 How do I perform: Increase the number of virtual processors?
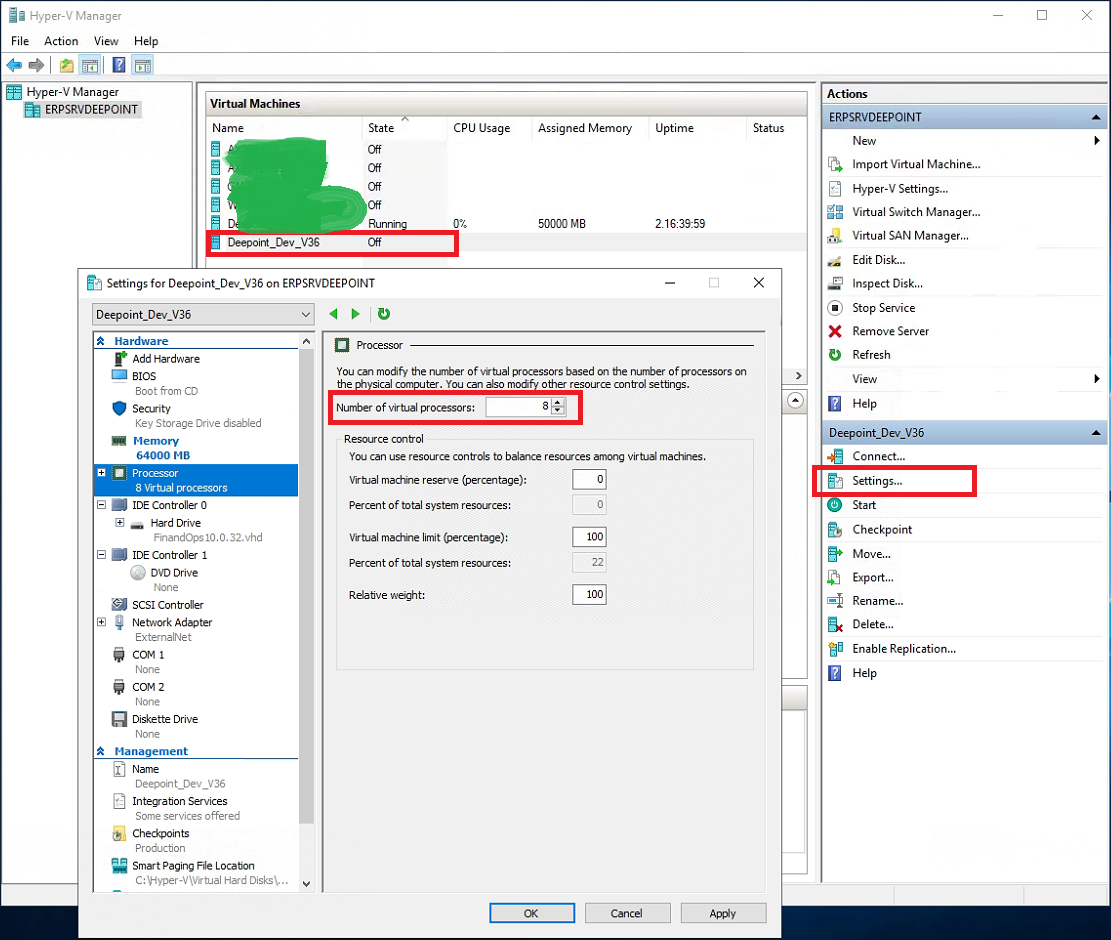[559, 403]
